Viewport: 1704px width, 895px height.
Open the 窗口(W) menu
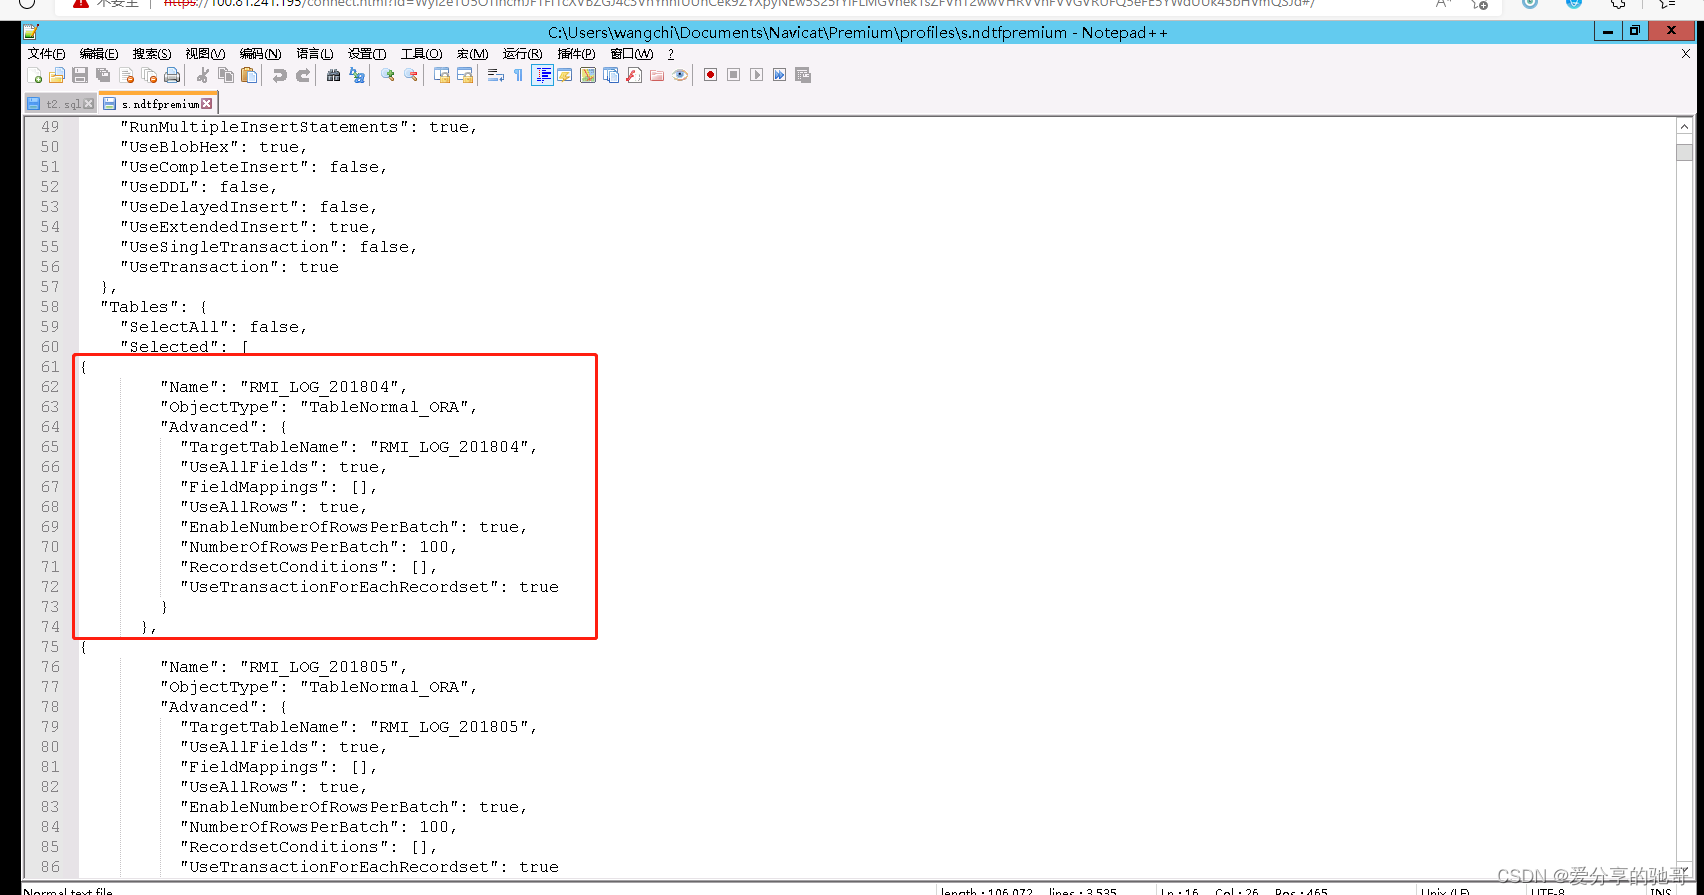click(x=632, y=53)
